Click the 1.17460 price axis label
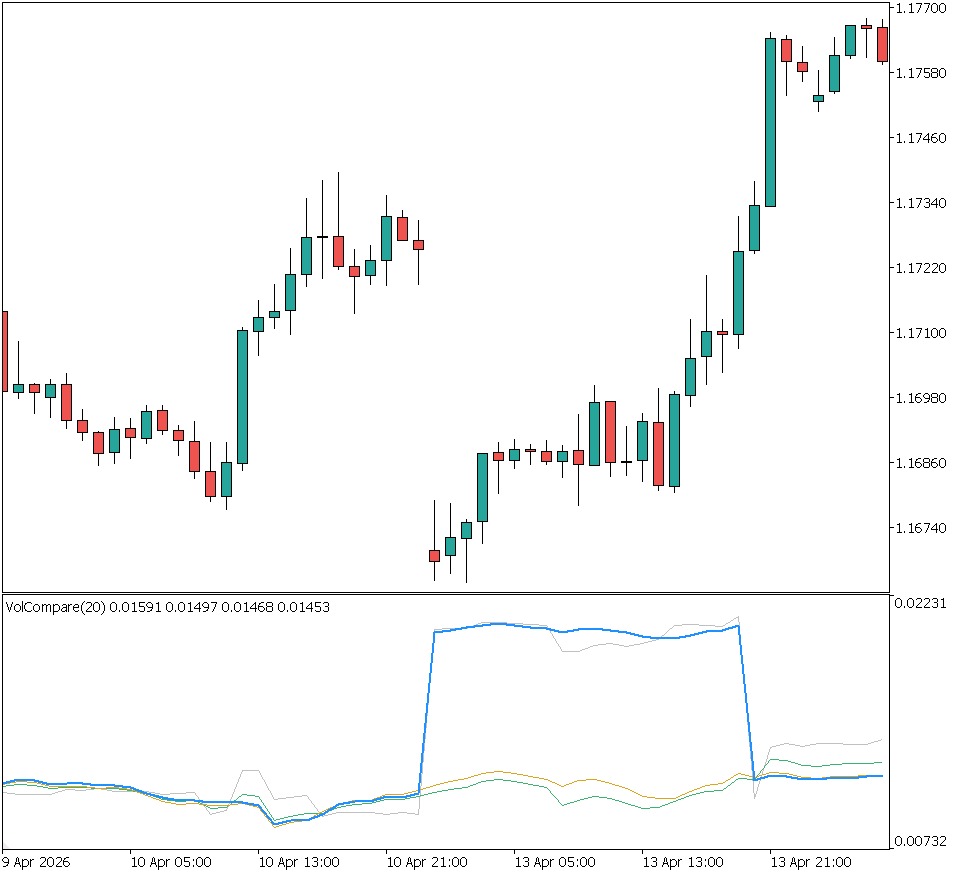This screenshot has height=876, width=967. click(x=921, y=138)
